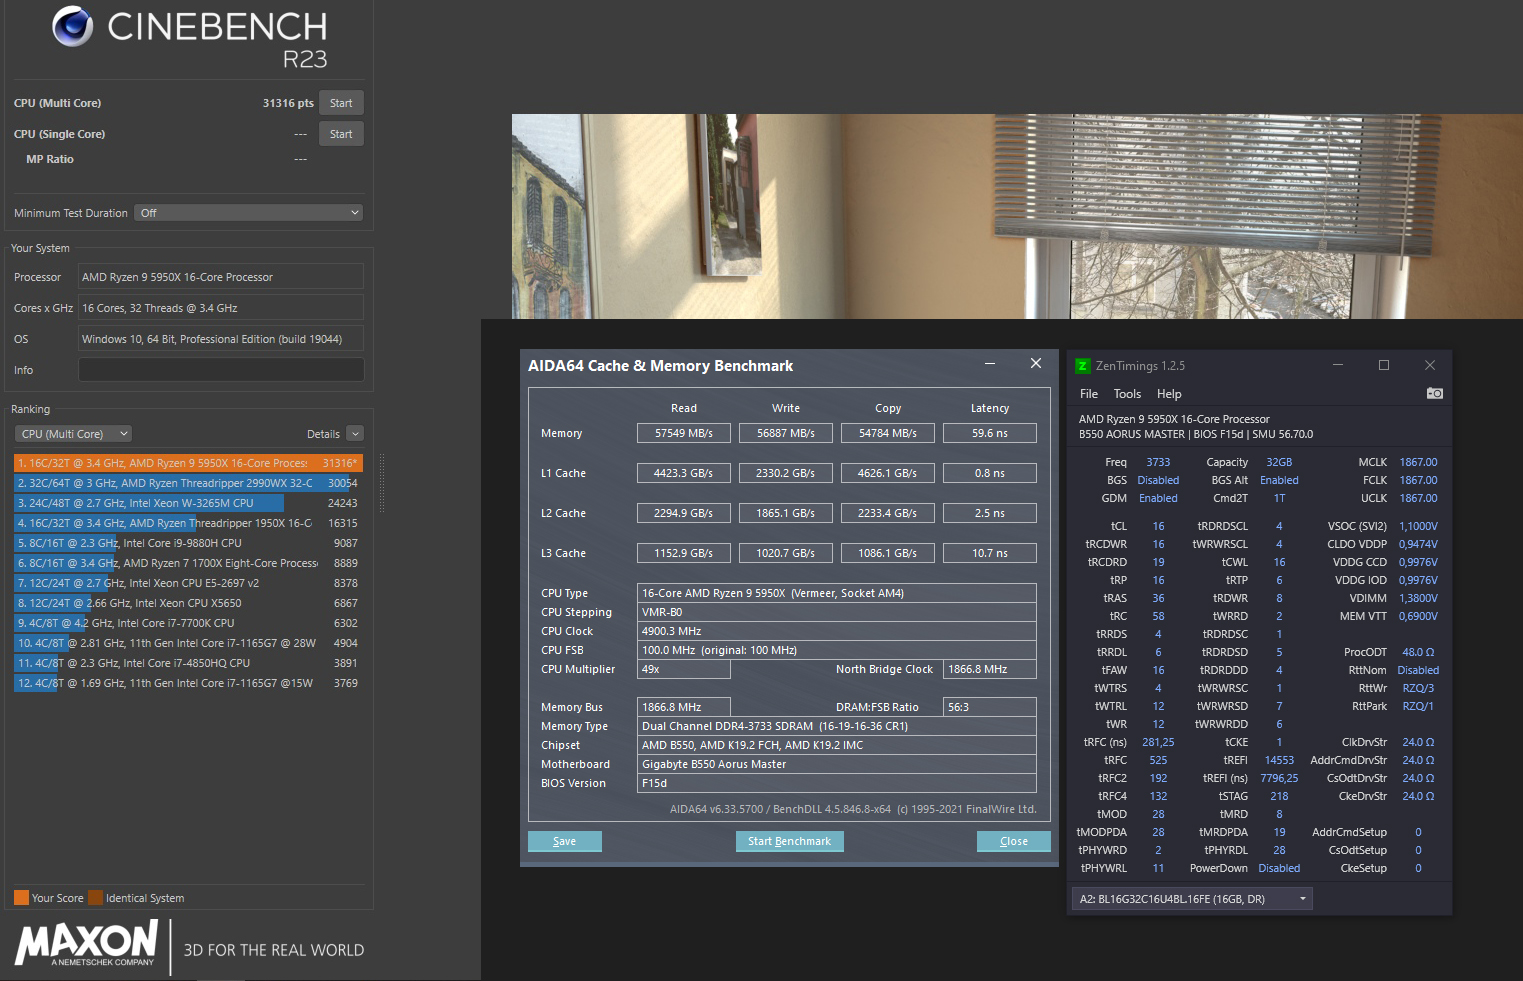Start the CPU Multi Core test
This screenshot has width=1523, height=981.
[341, 103]
